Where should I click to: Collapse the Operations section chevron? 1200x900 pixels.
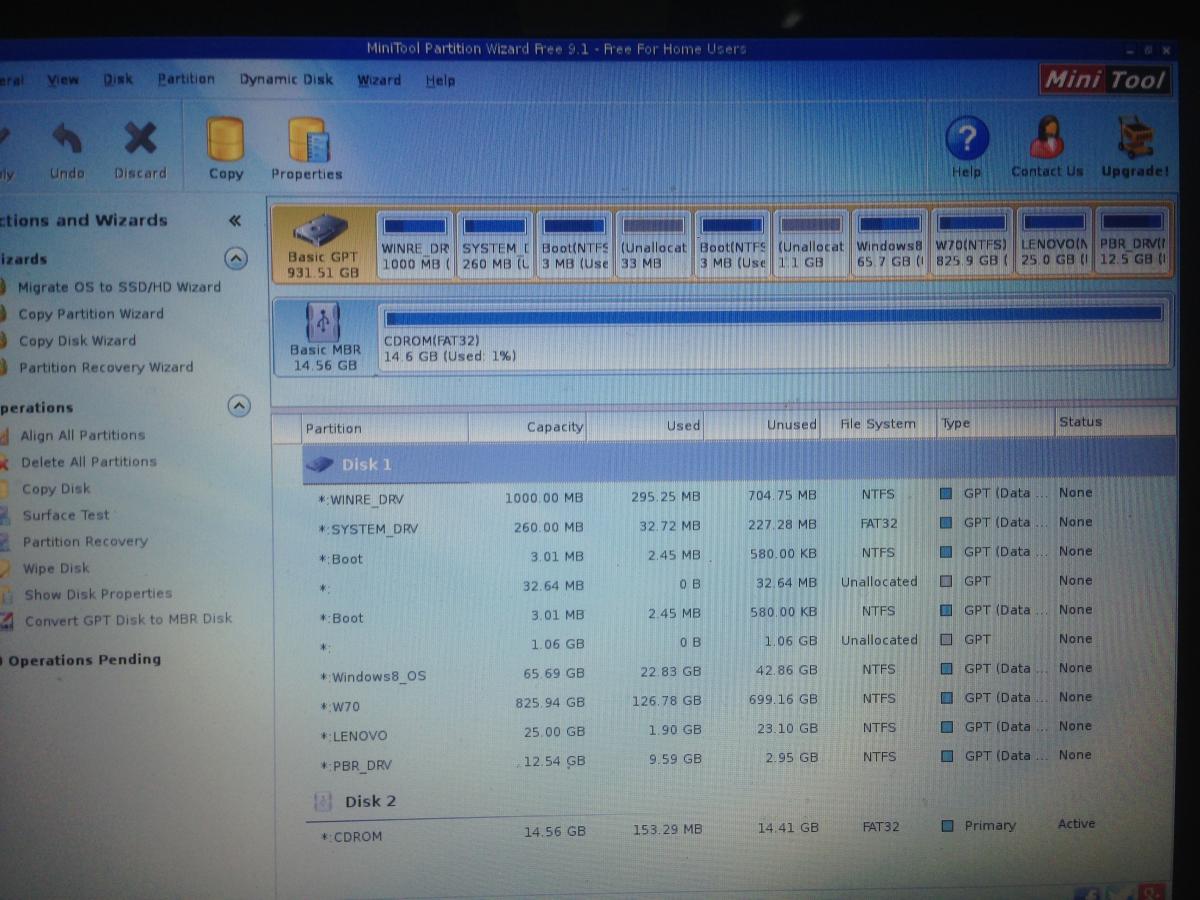coord(238,406)
